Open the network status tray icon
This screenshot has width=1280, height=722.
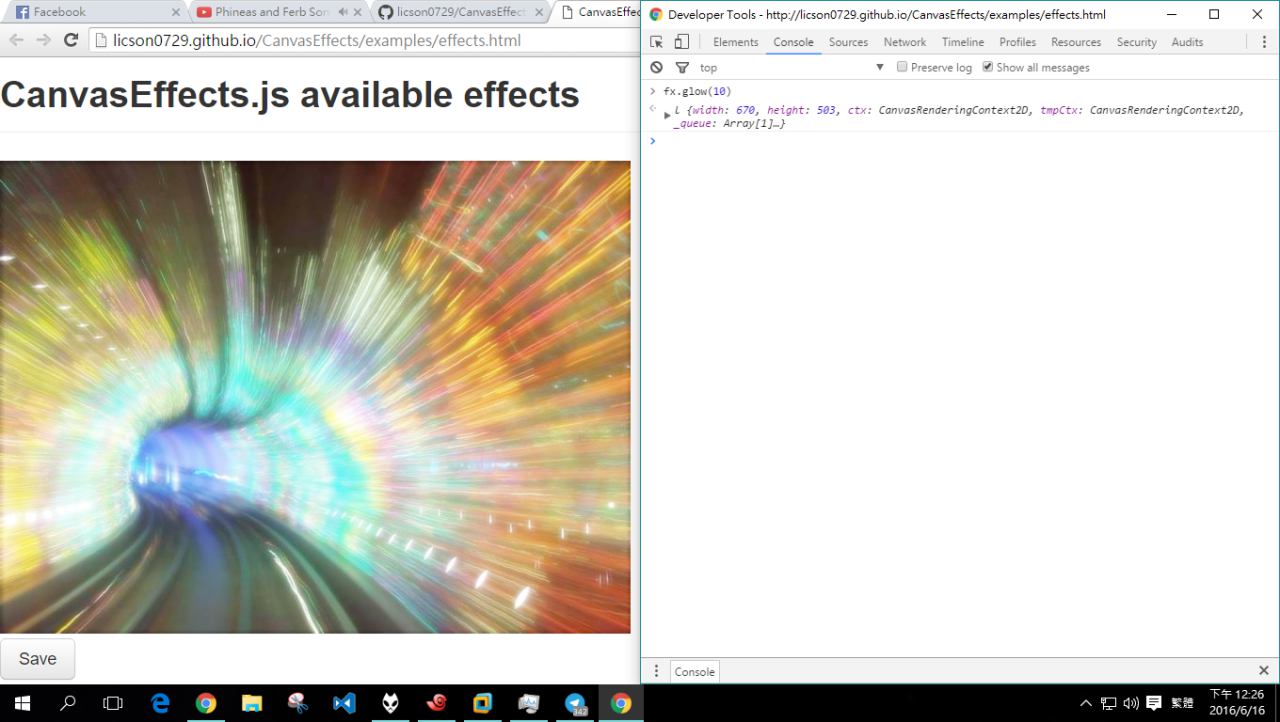tap(1109, 703)
